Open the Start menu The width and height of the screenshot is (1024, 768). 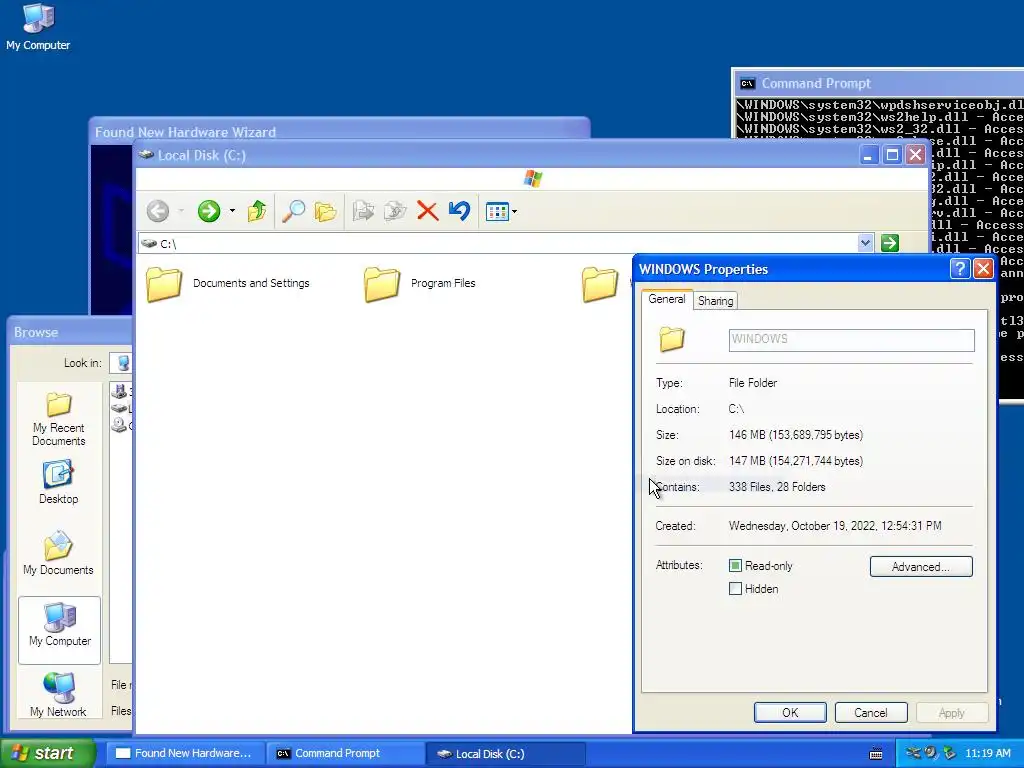click(47, 753)
